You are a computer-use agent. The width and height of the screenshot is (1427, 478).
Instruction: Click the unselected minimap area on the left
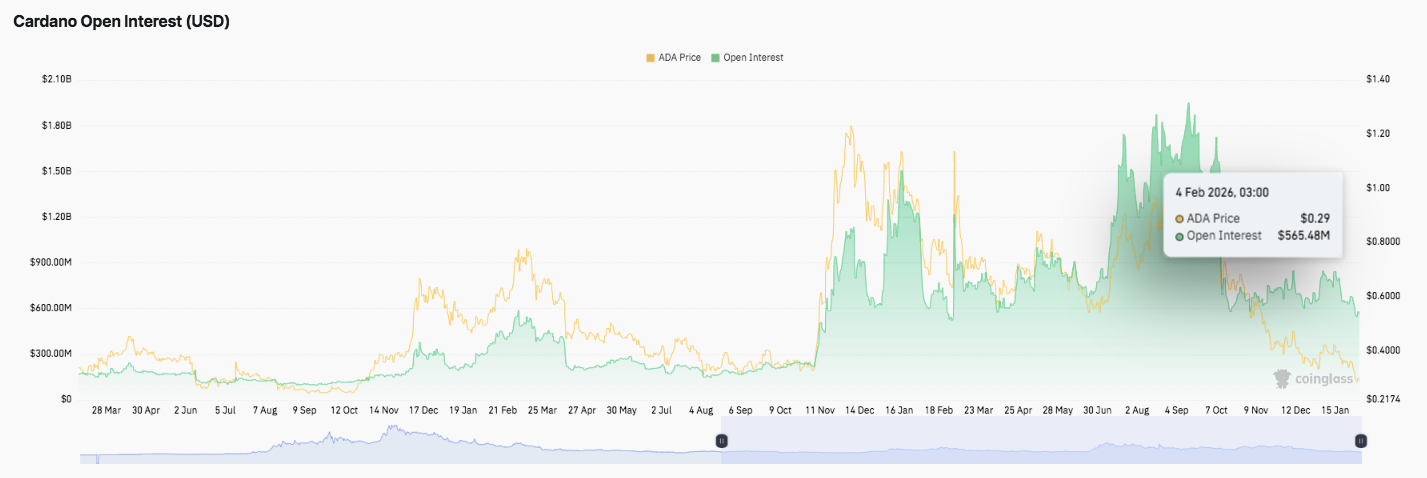coord(400,441)
